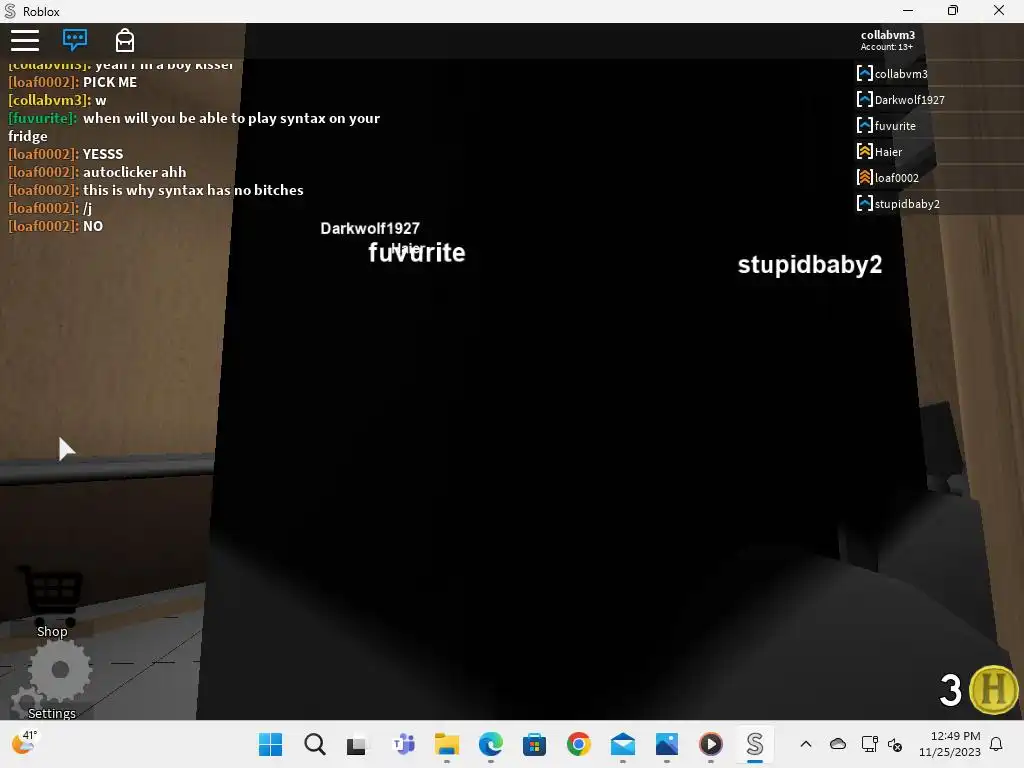1024x768 pixels.
Task: Restore down the Roblox window
Action: pos(953,10)
